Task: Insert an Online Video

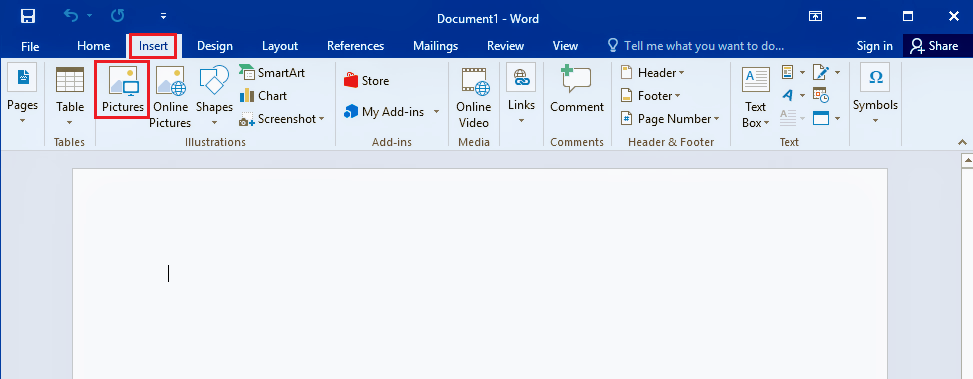Action: [473, 97]
